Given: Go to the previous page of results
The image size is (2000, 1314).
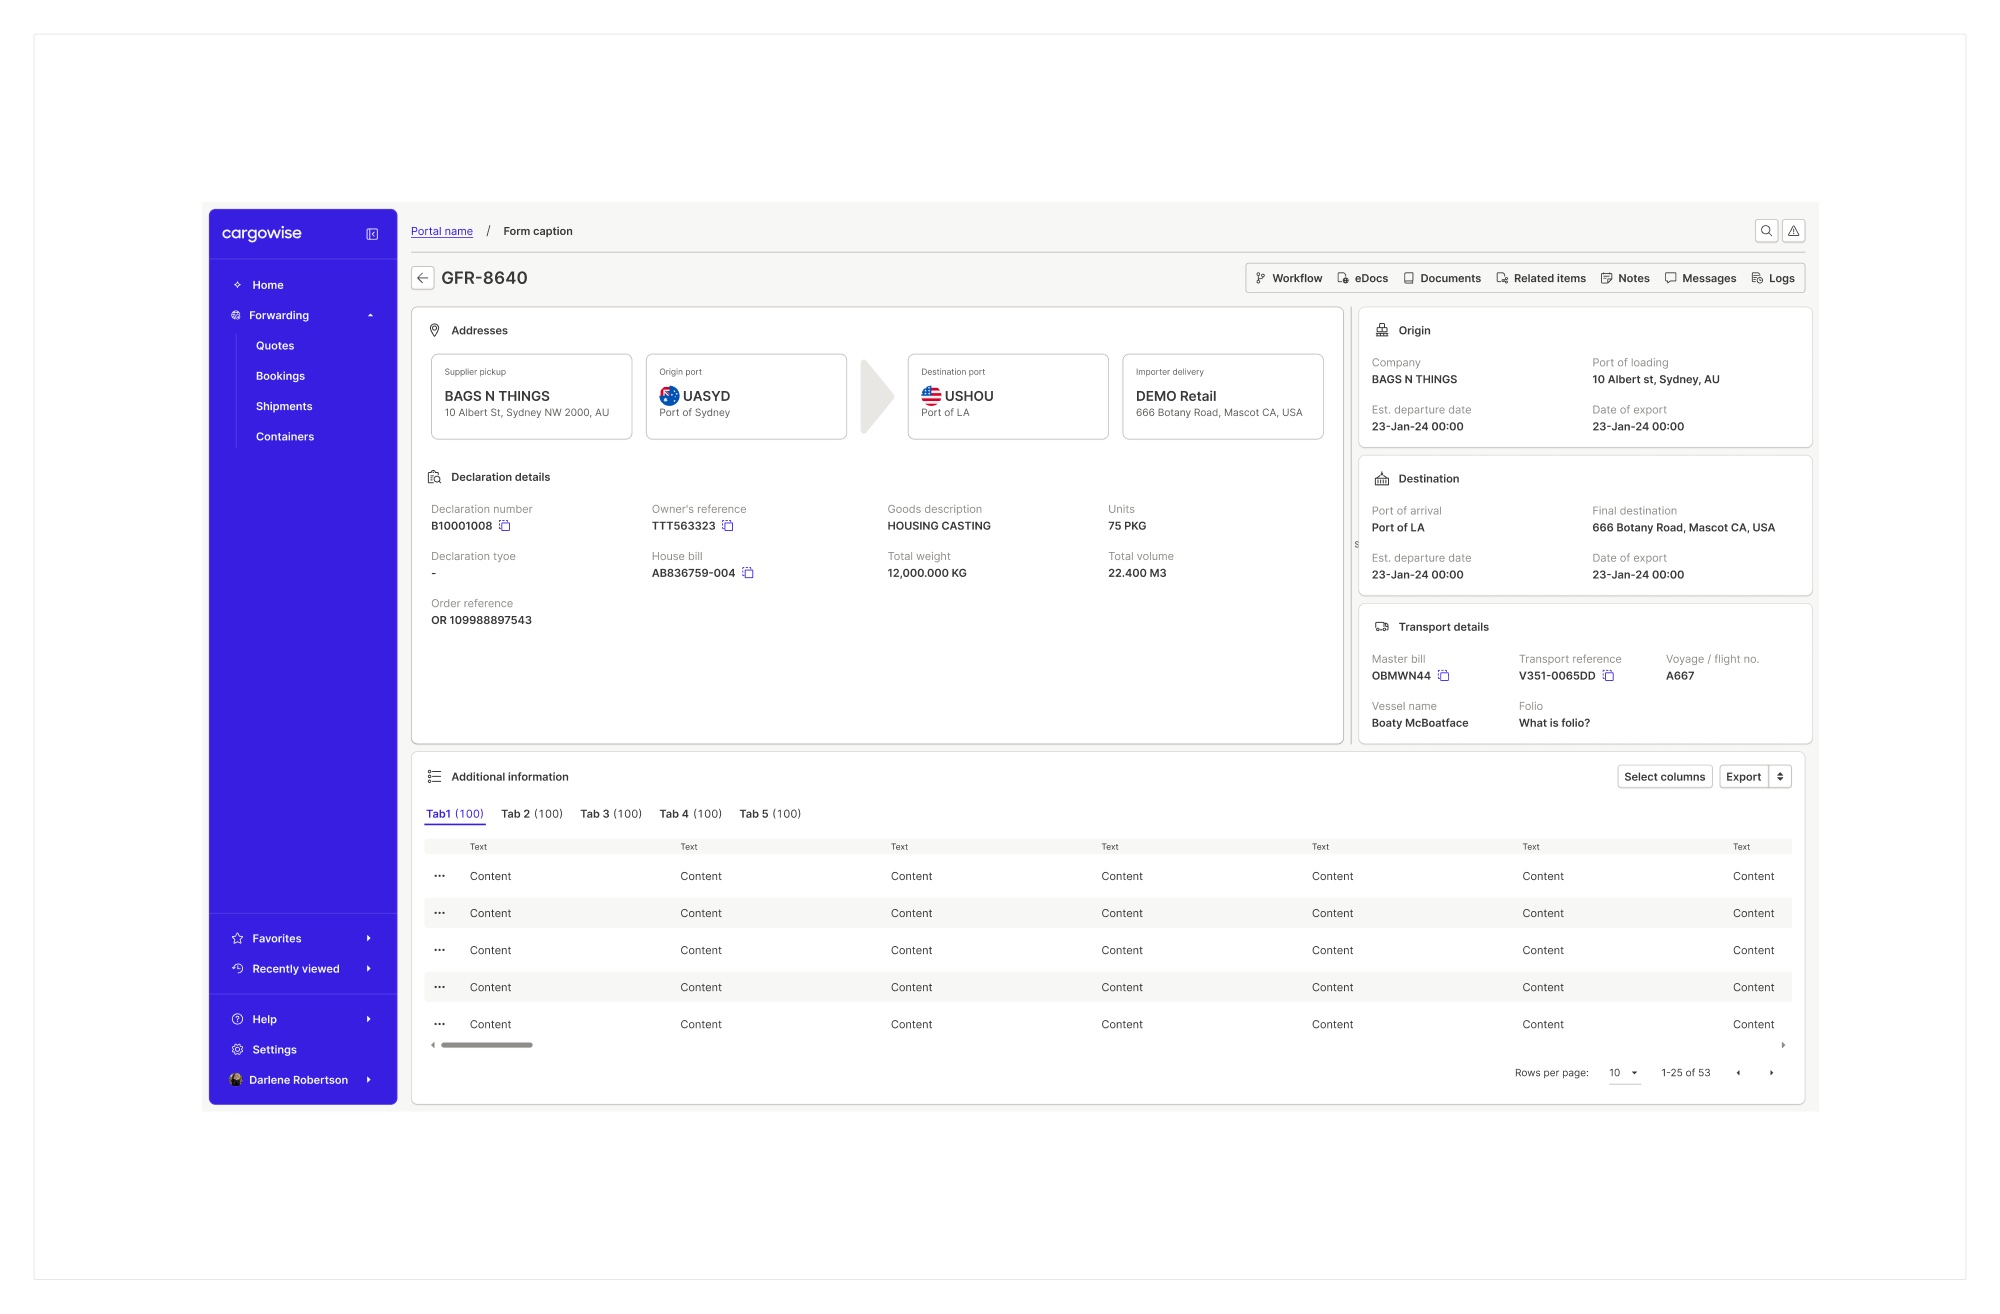Looking at the screenshot, I should 1738,1073.
